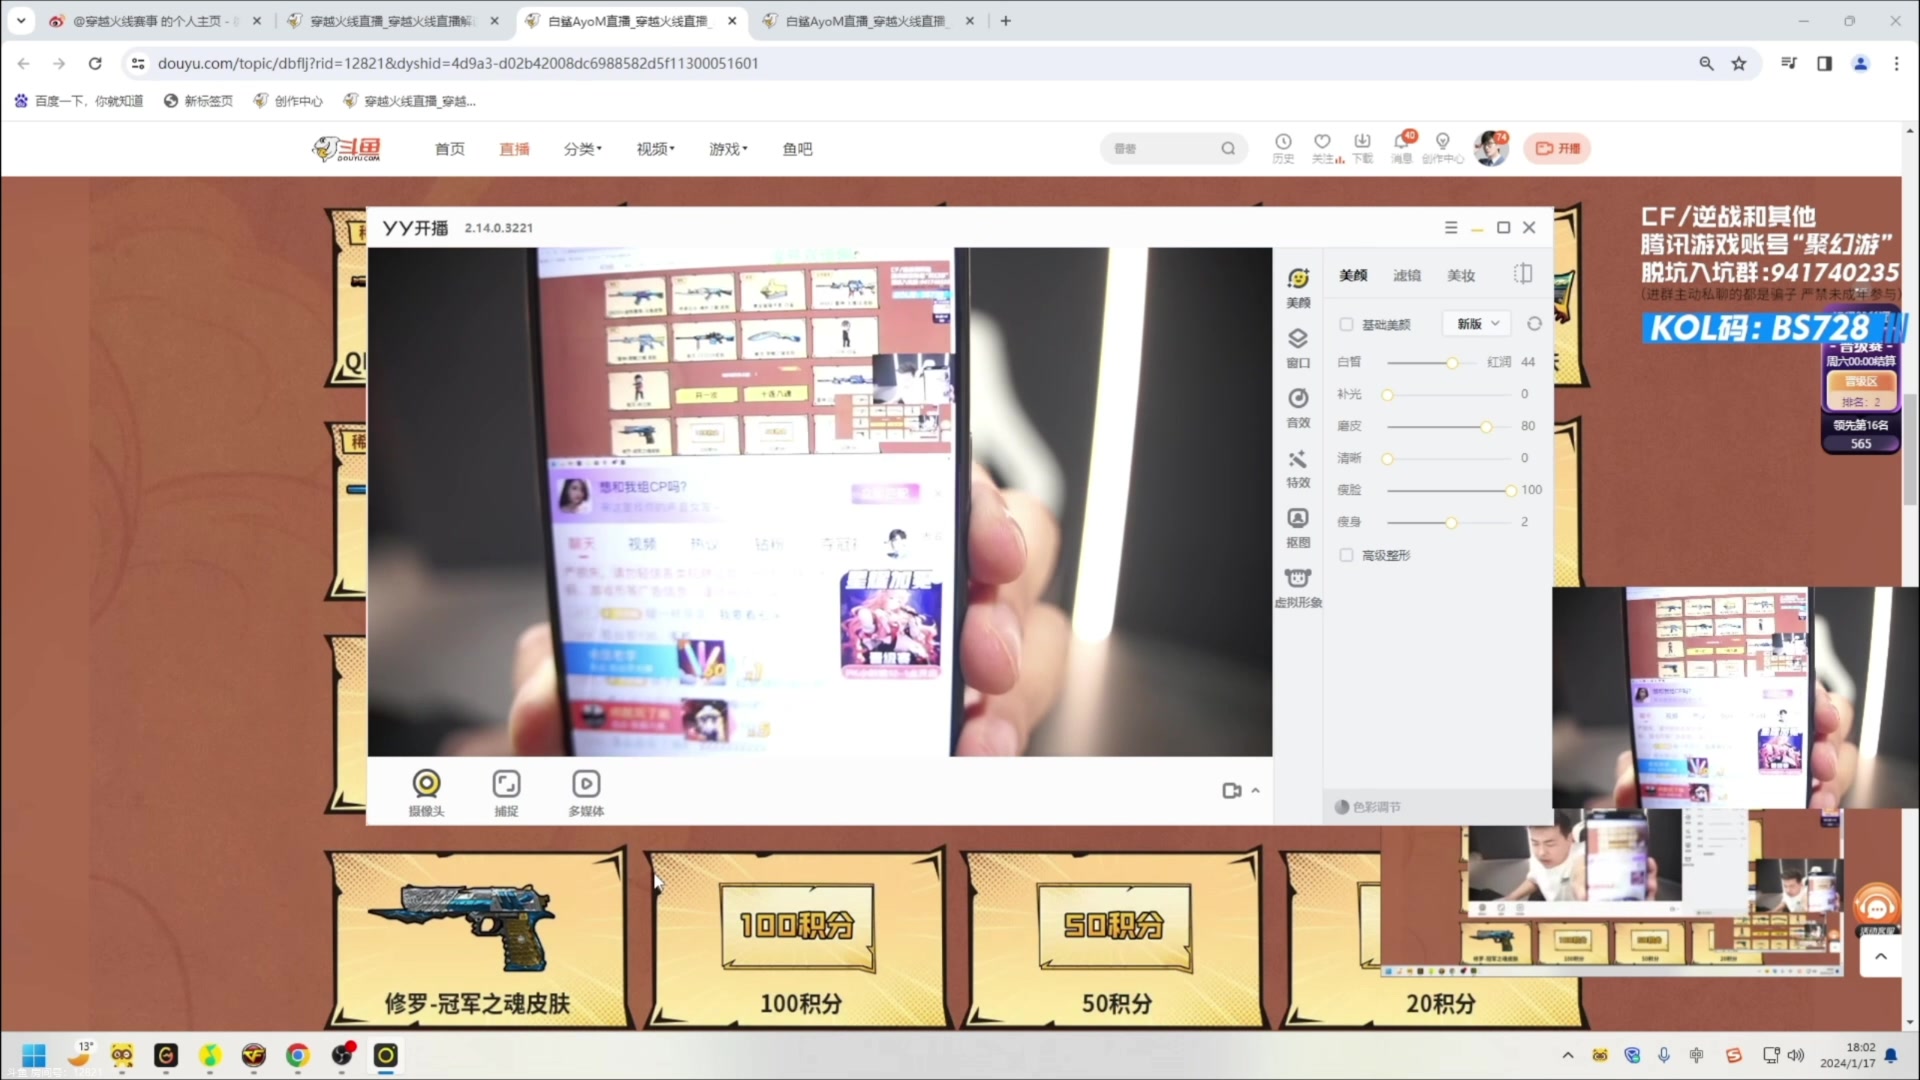1920x1080 pixels.
Task: Adjust the 瘦脸 face slimming slider
Action: click(x=1451, y=490)
